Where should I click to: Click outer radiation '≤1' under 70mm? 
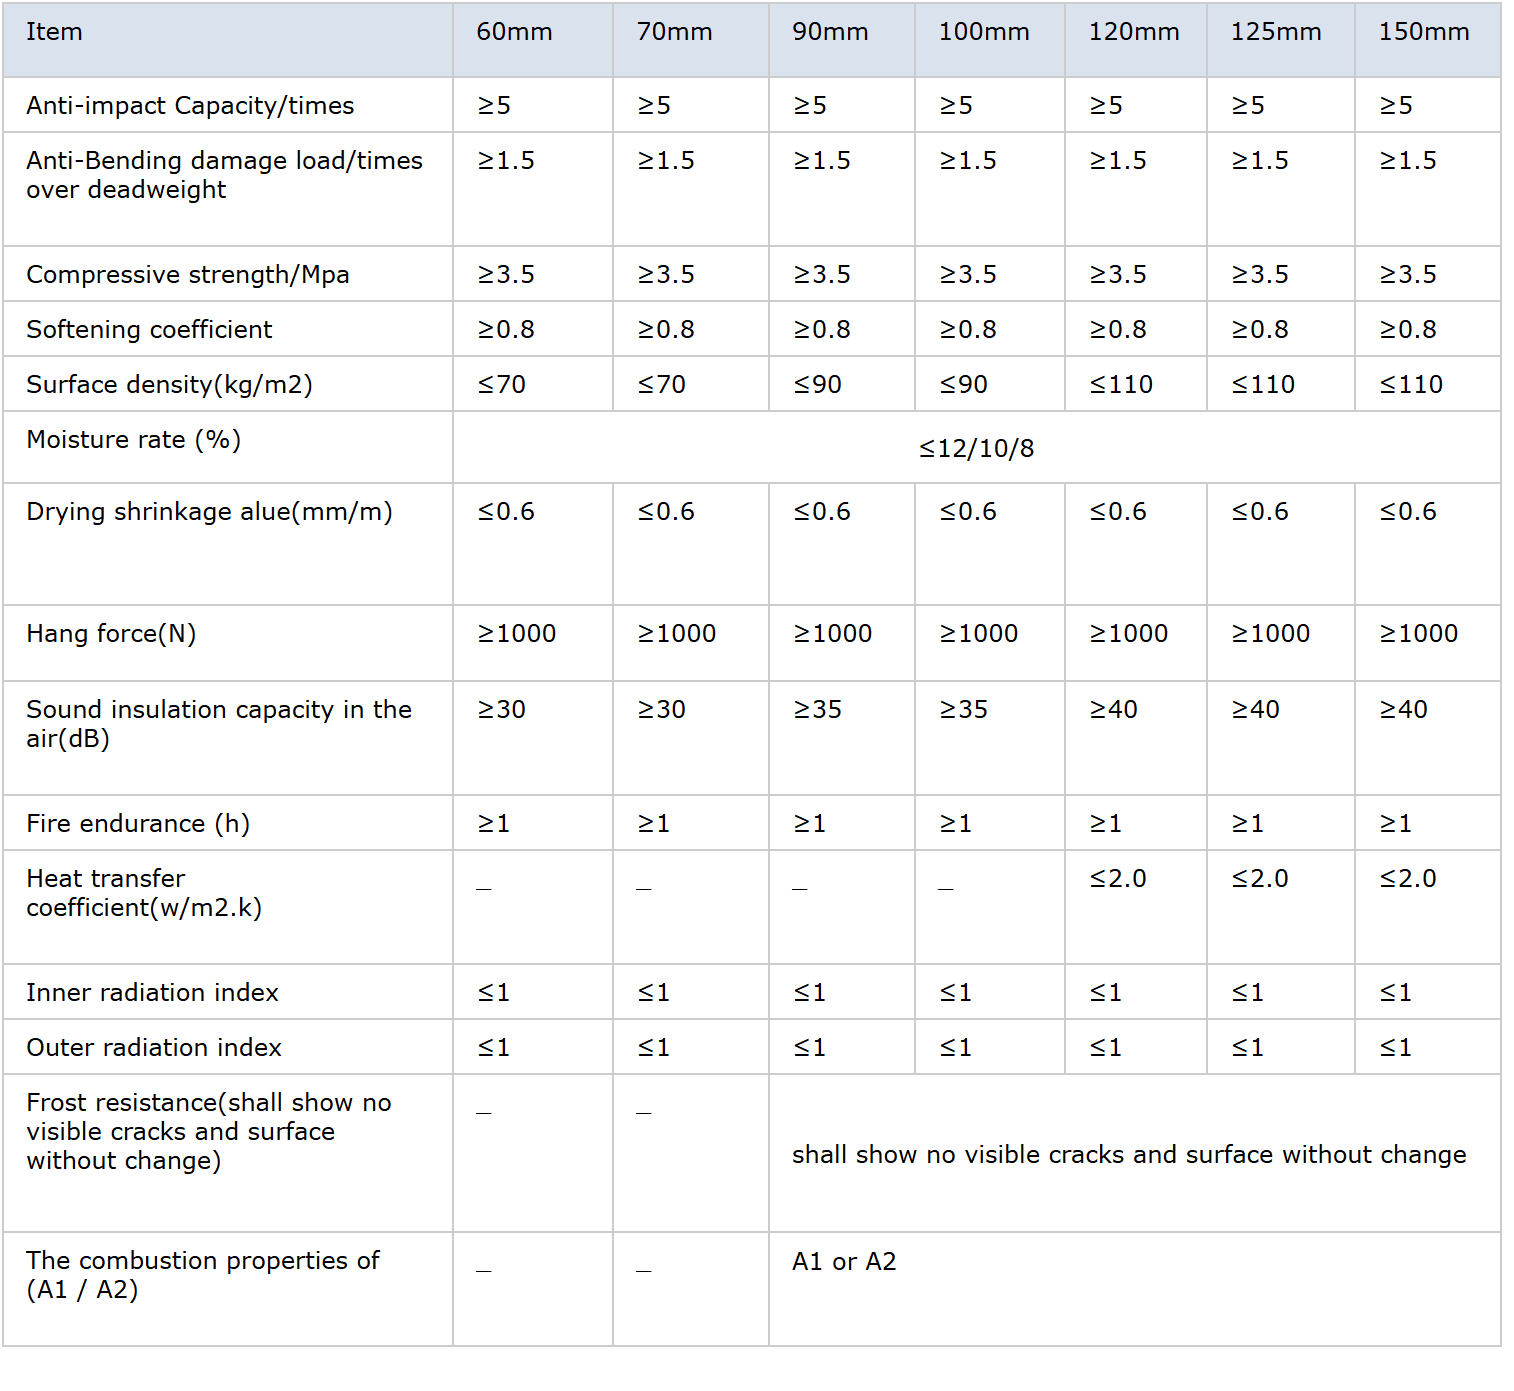(653, 1048)
